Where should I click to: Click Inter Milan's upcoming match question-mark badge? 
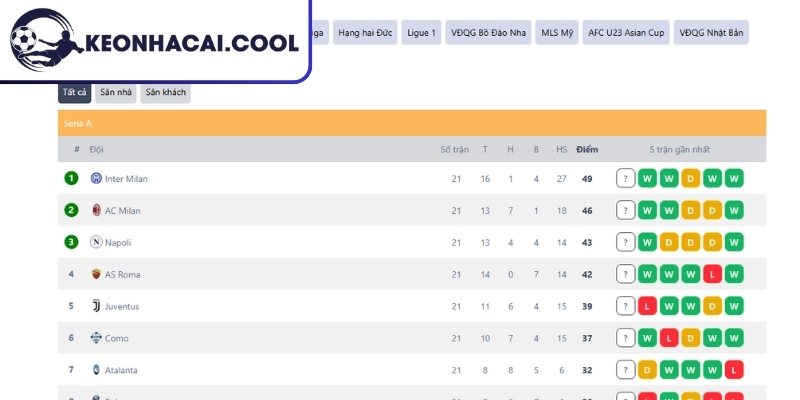pyautogui.click(x=626, y=179)
